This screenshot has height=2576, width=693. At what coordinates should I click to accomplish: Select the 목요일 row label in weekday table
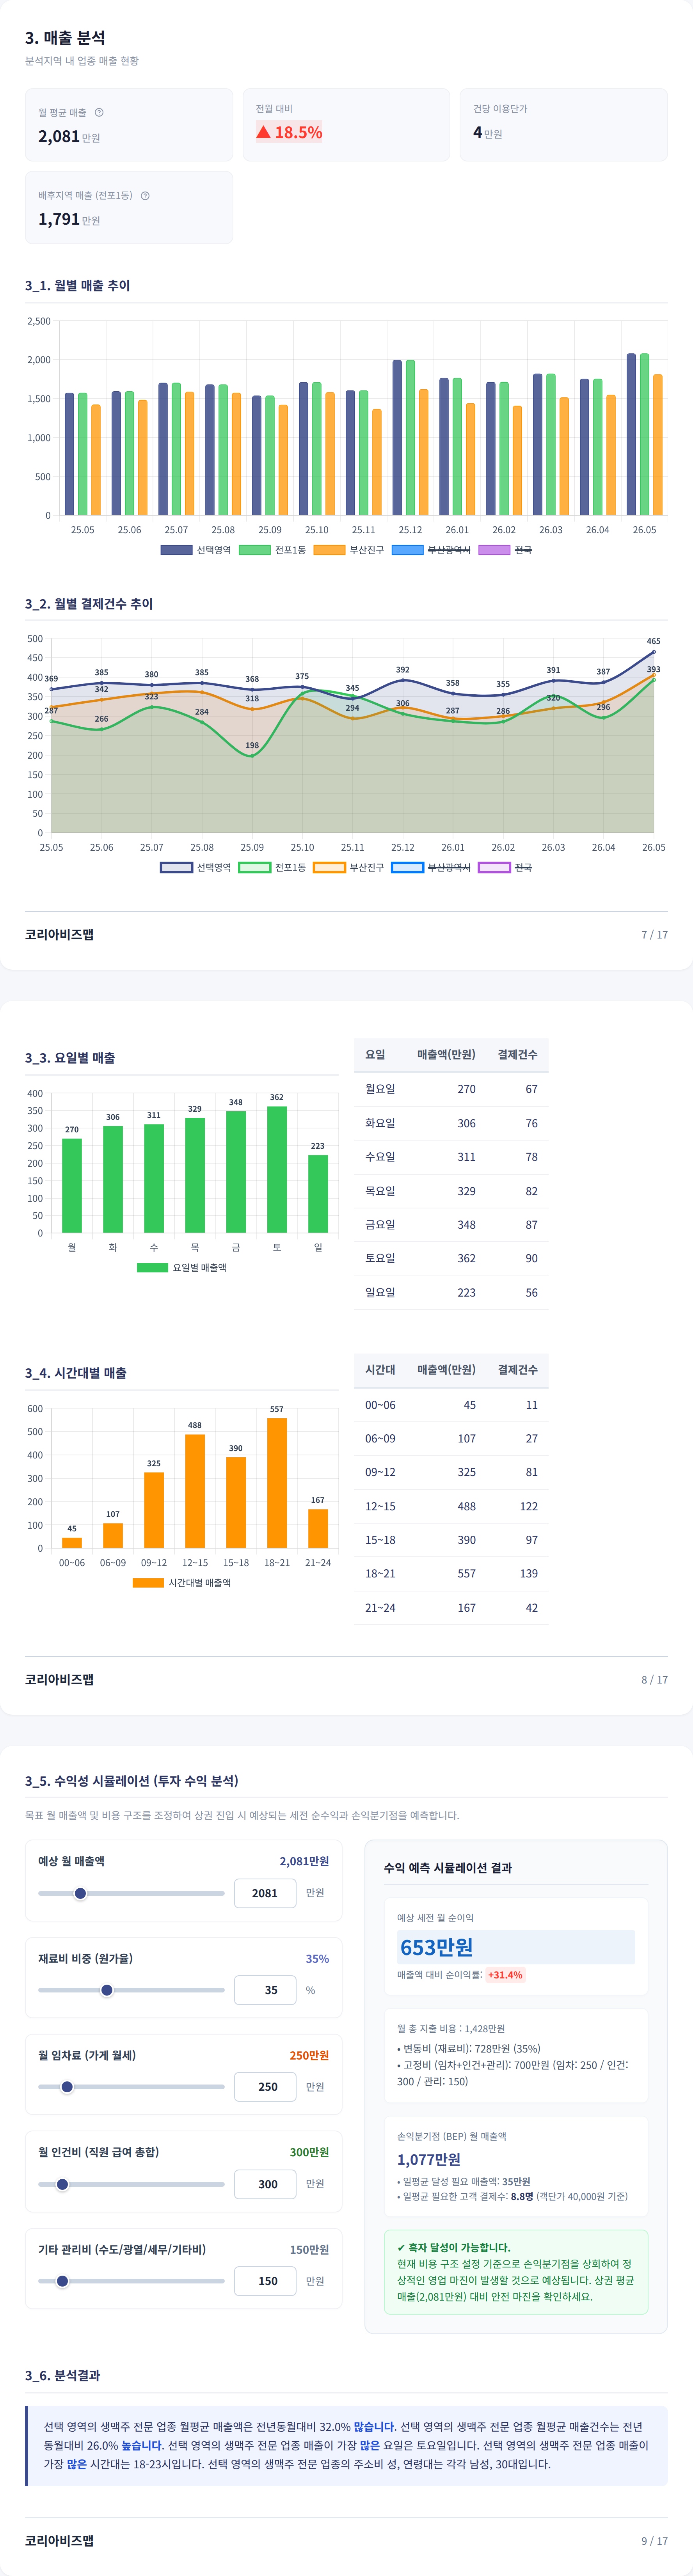tap(380, 1191)
